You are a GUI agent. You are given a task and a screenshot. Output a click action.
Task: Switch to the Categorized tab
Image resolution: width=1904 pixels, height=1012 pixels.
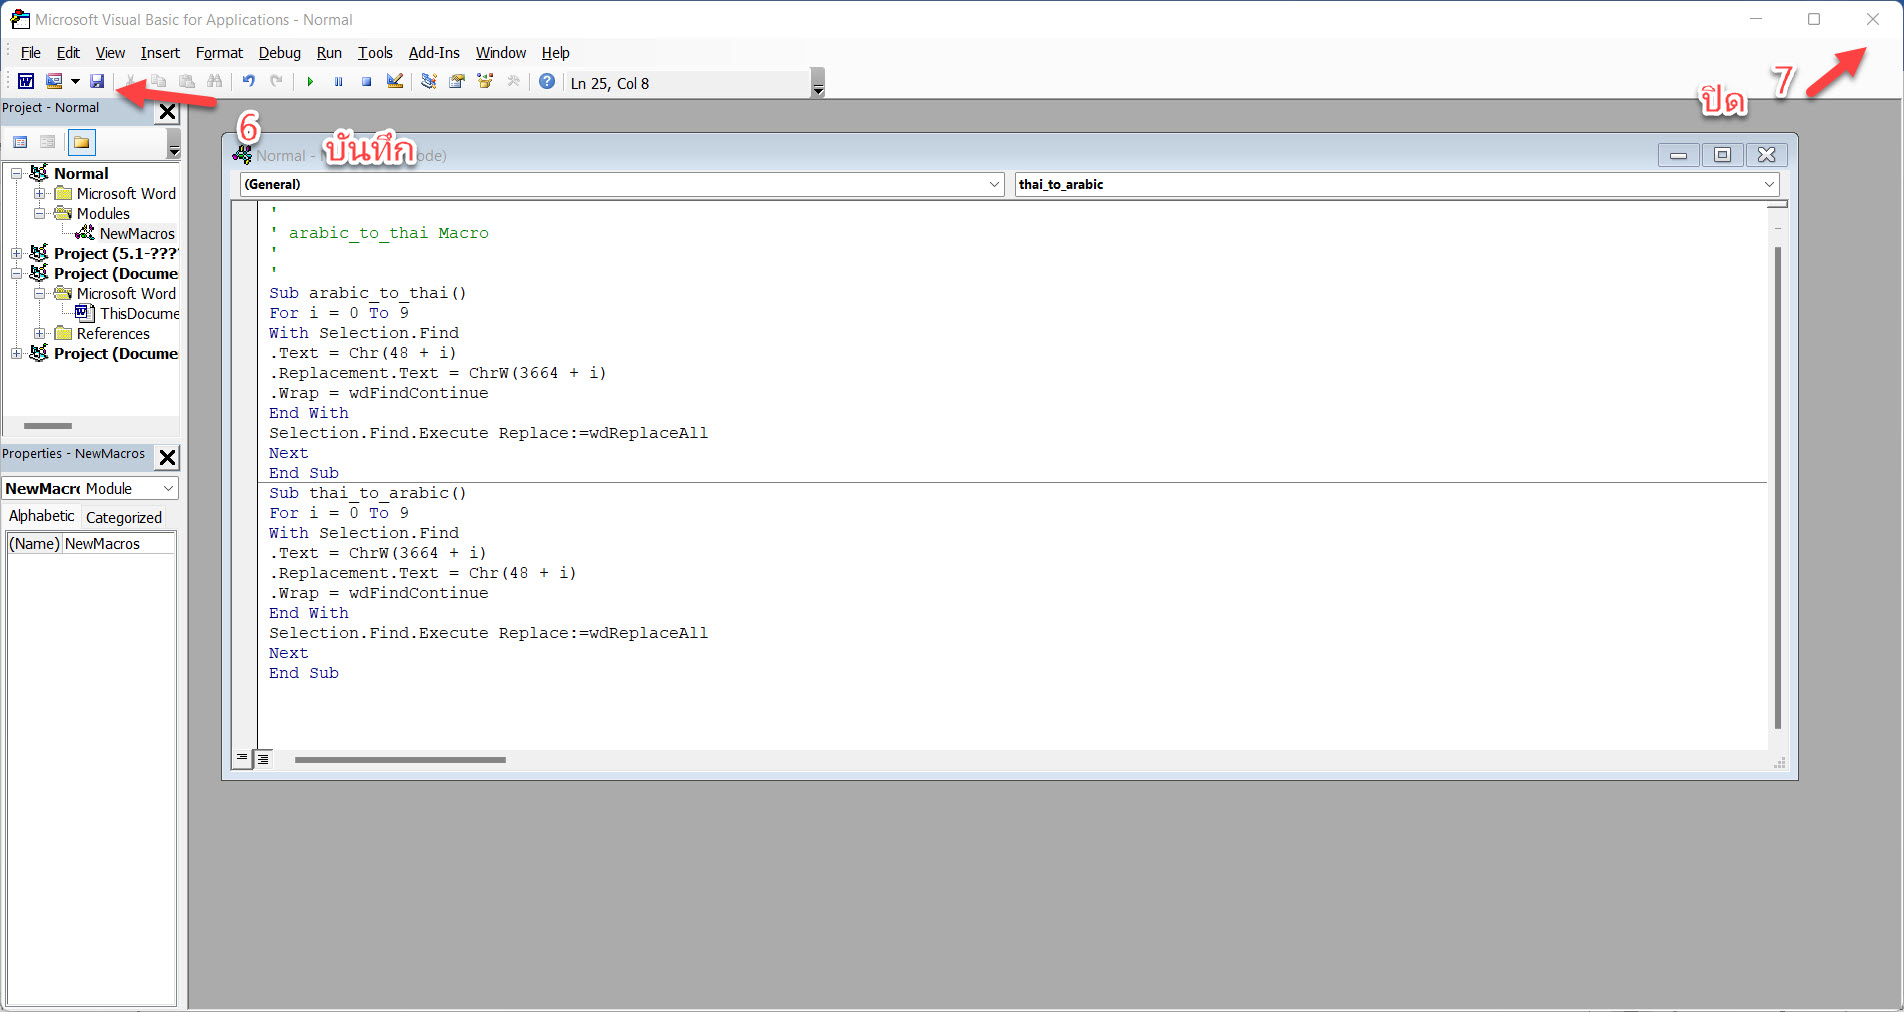[x=124, y=517]
